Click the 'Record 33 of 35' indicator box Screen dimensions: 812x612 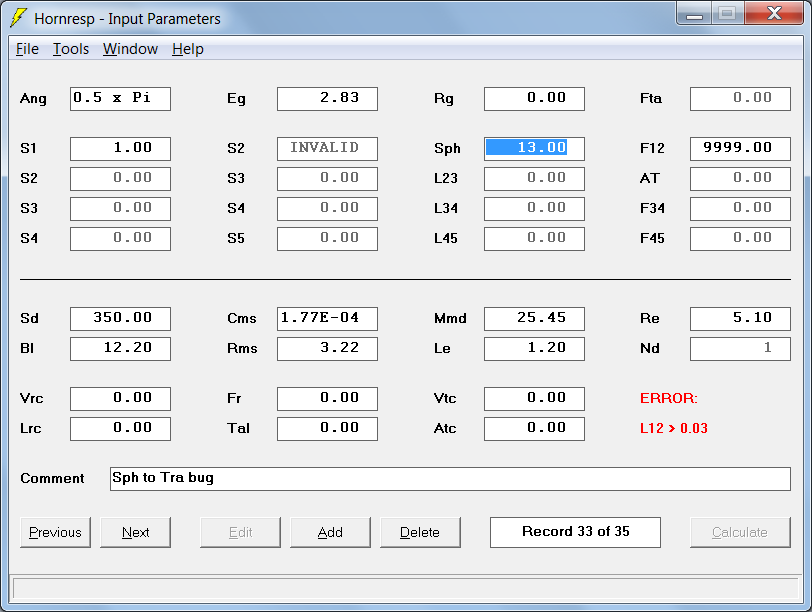(575, 532)
